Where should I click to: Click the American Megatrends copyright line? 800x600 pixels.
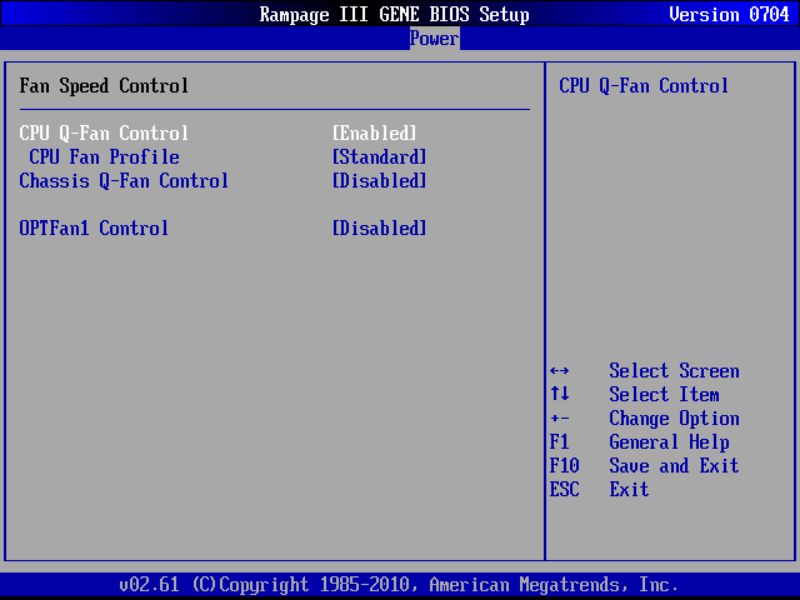point(398,584)
